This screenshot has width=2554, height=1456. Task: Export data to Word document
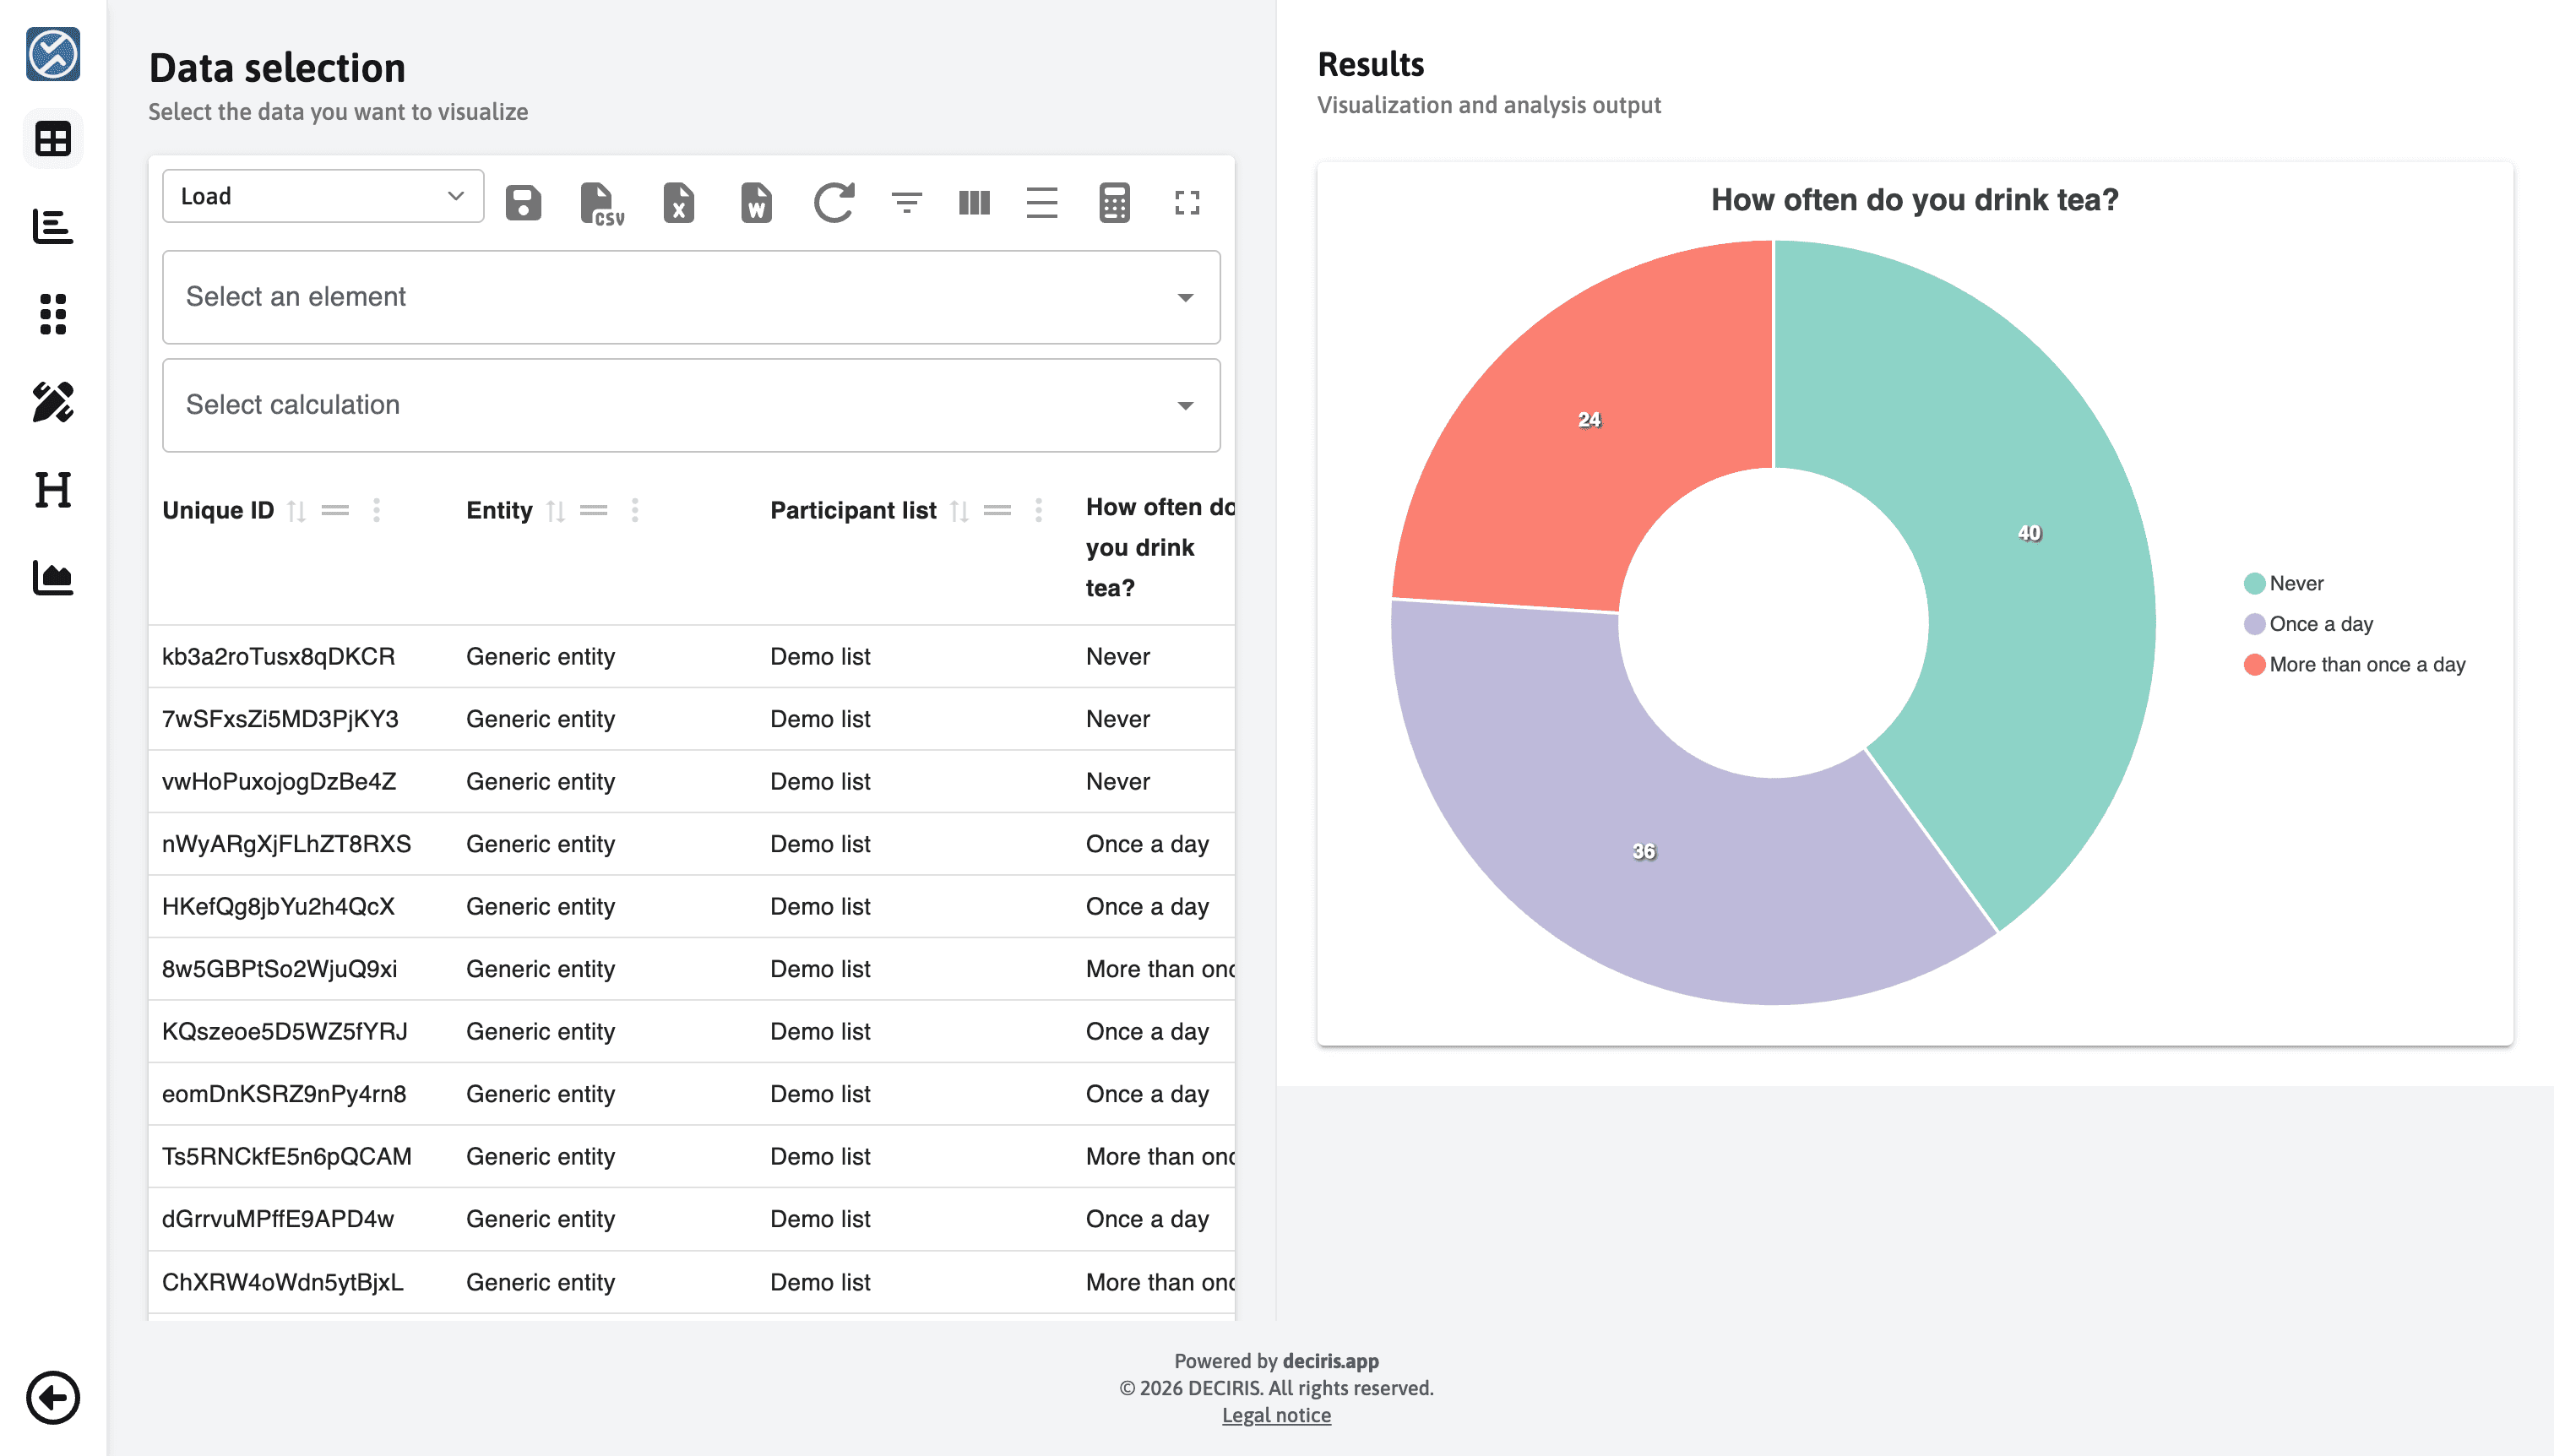756,203
